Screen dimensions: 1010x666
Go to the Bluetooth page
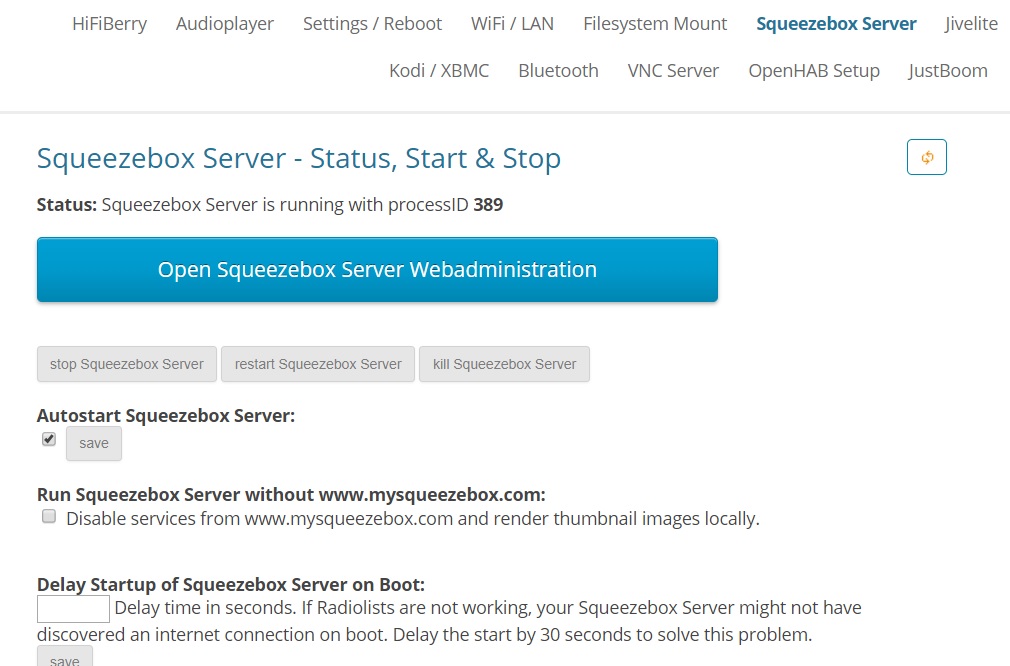click(558, 71)
